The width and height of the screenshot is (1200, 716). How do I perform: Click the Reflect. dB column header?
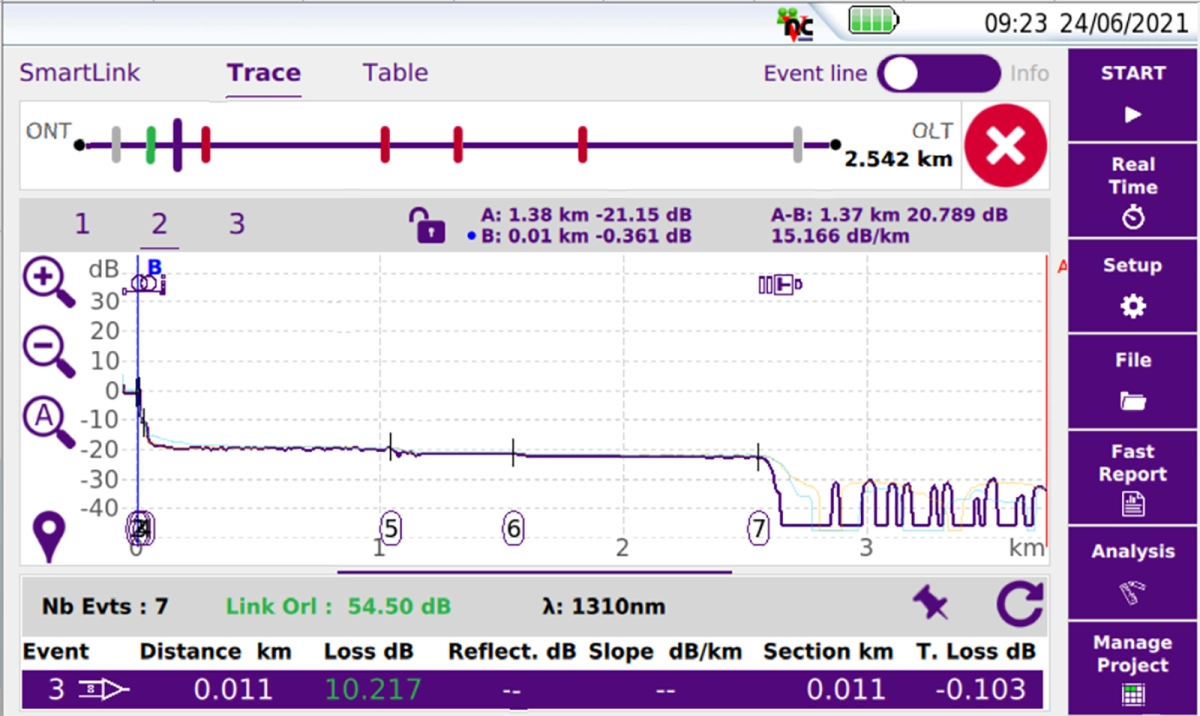(511, 652)
